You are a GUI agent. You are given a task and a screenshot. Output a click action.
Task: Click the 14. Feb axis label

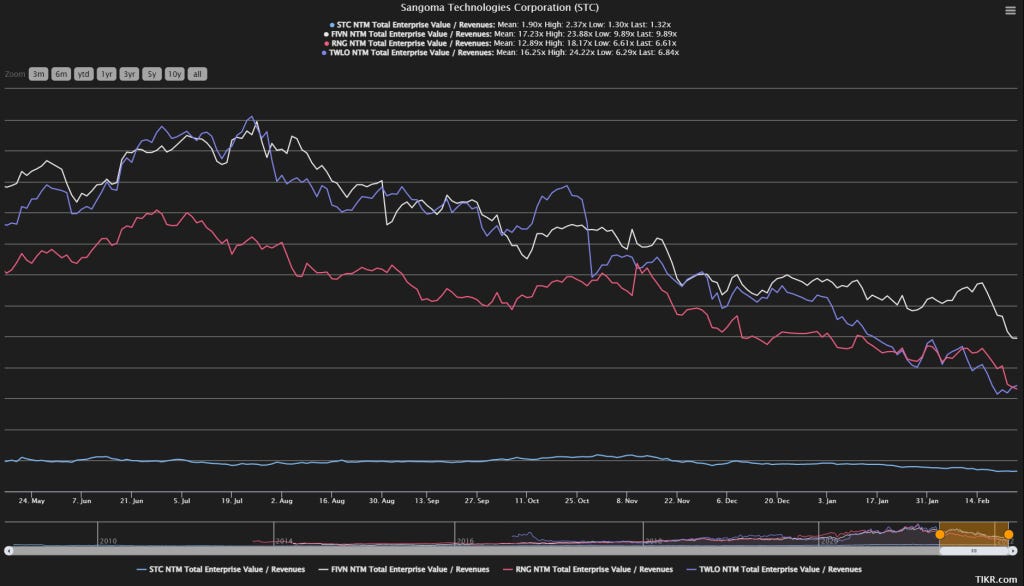(977, 500)
